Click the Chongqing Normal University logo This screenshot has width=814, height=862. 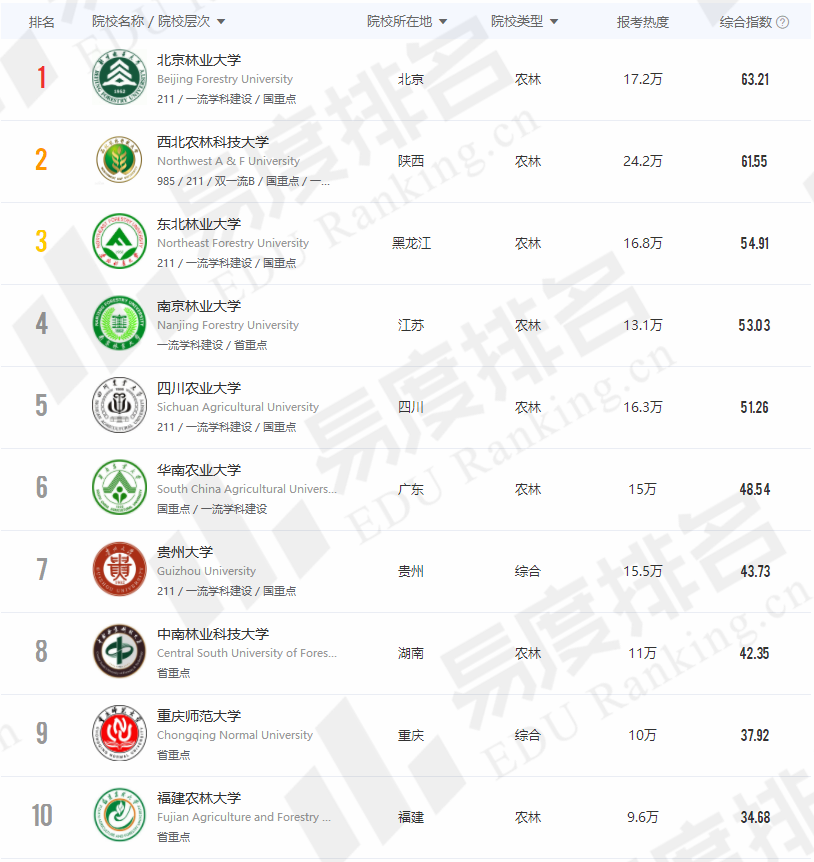click(x=119, y=735)
